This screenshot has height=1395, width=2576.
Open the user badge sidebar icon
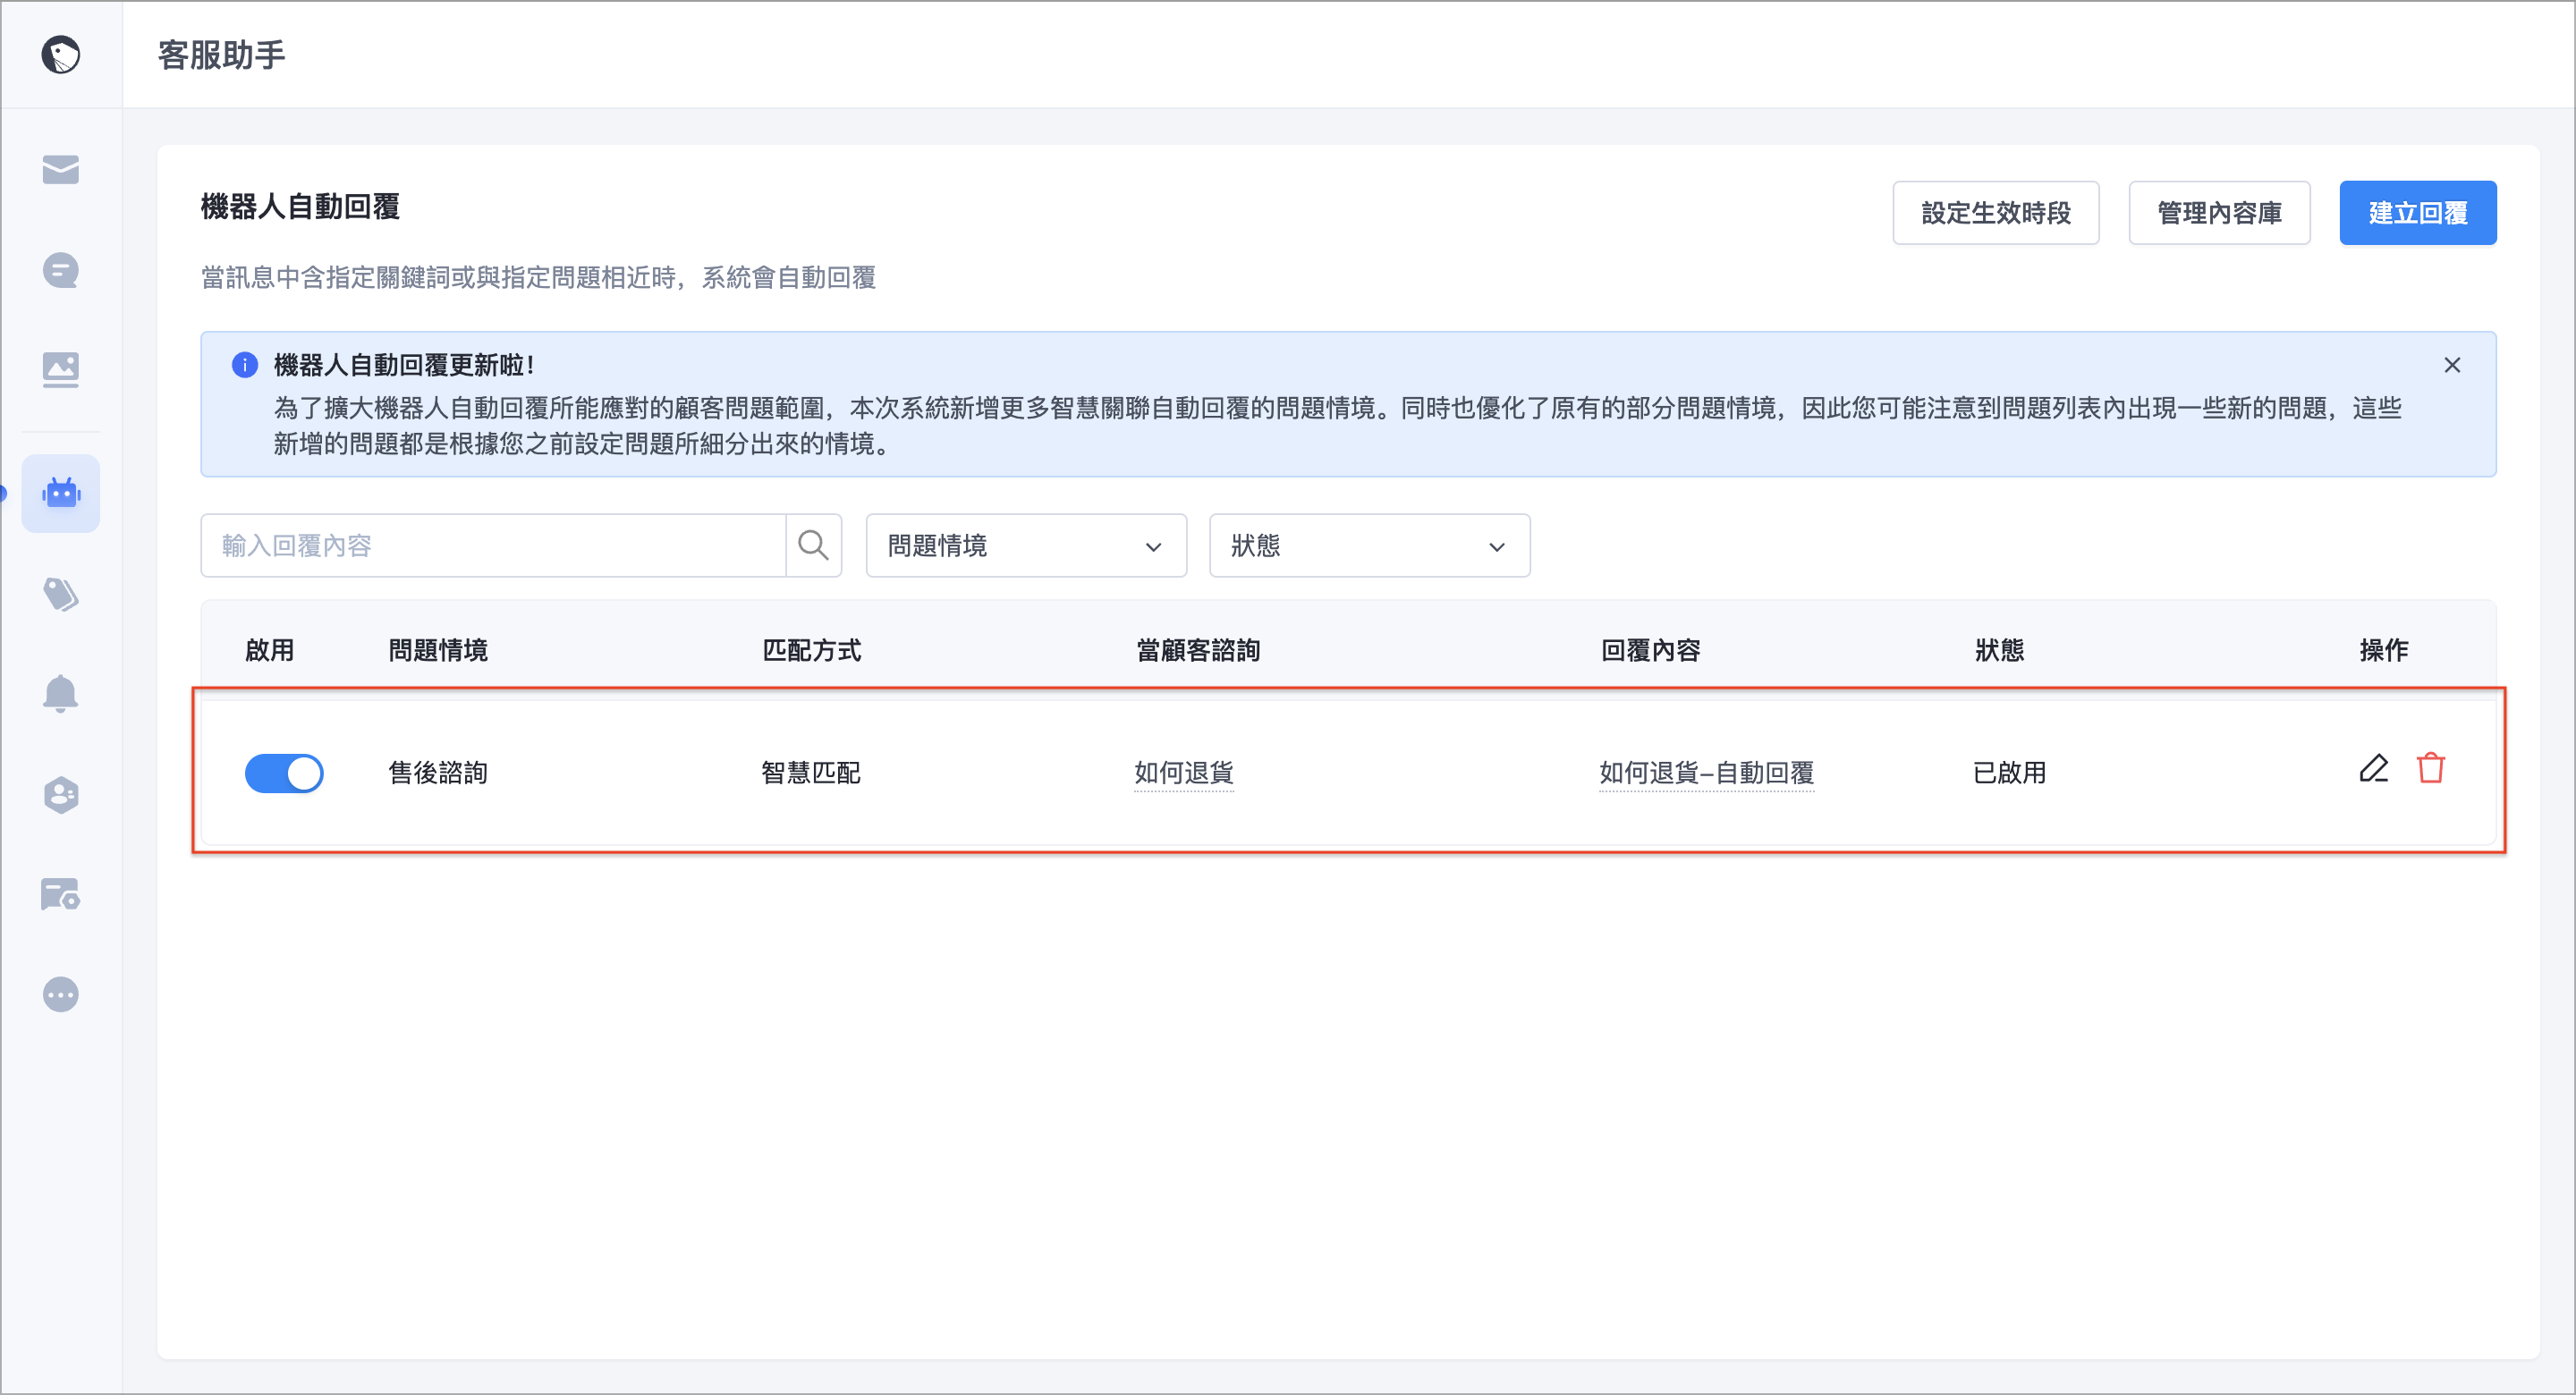[60, 795]
